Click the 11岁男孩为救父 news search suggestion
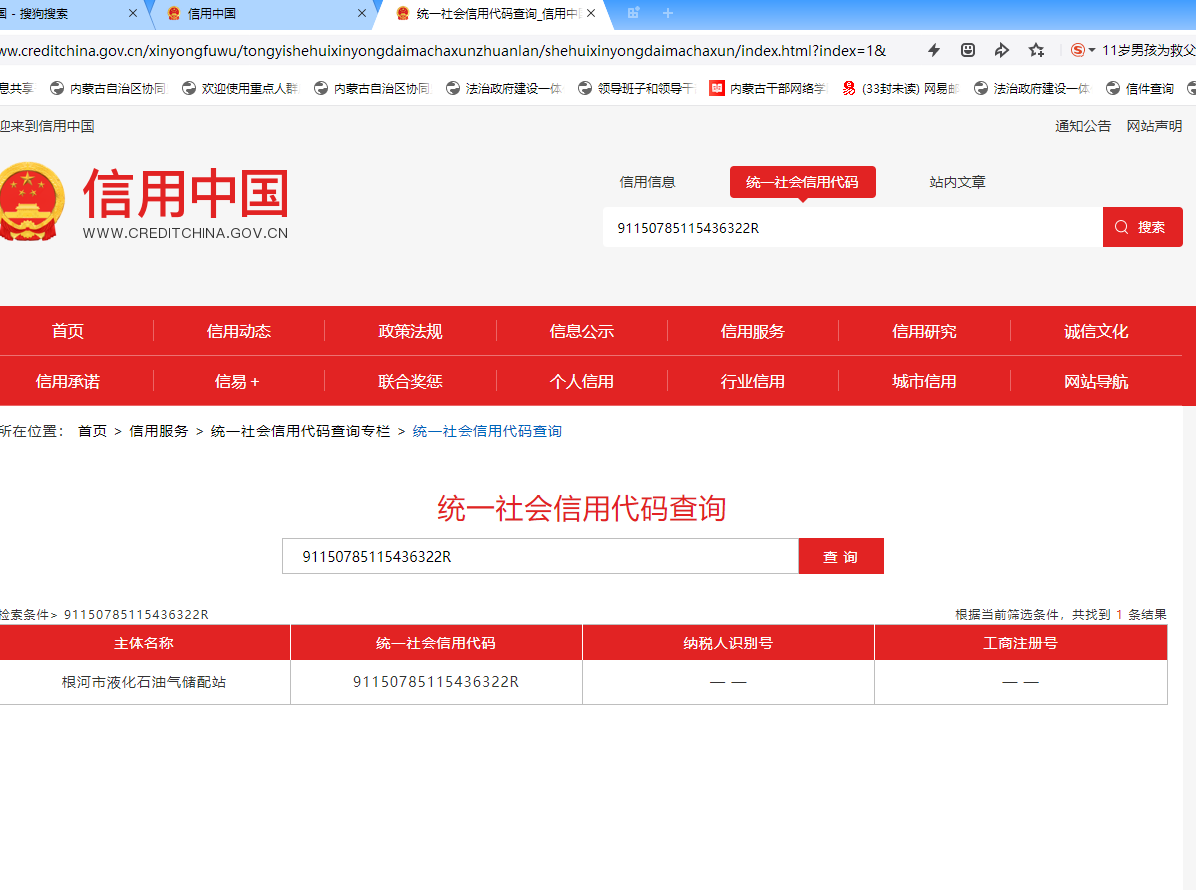This screenshot has height=890, width=1196. click(x=1149, y=50)
